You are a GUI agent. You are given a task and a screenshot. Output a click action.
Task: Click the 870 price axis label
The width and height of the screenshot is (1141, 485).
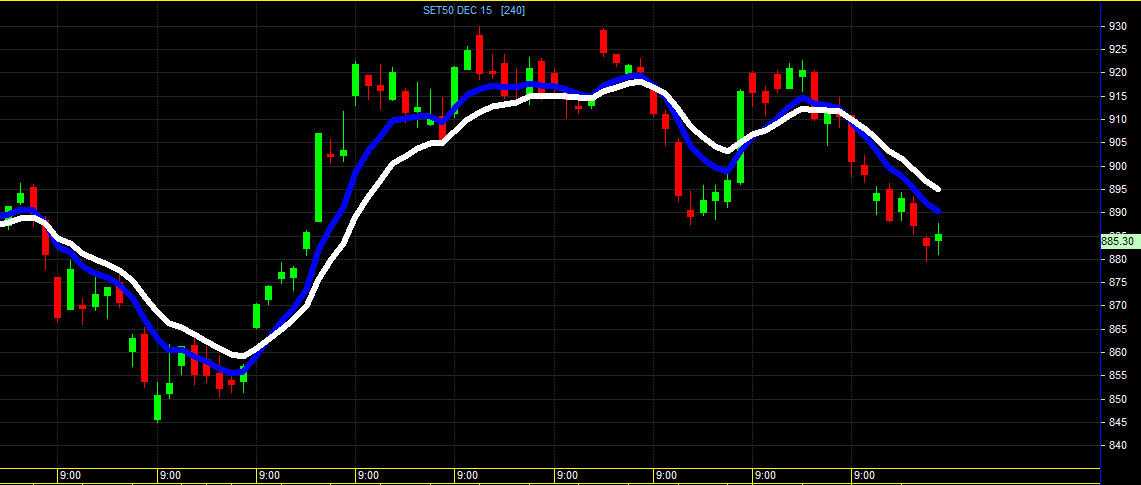[1117, 305]
